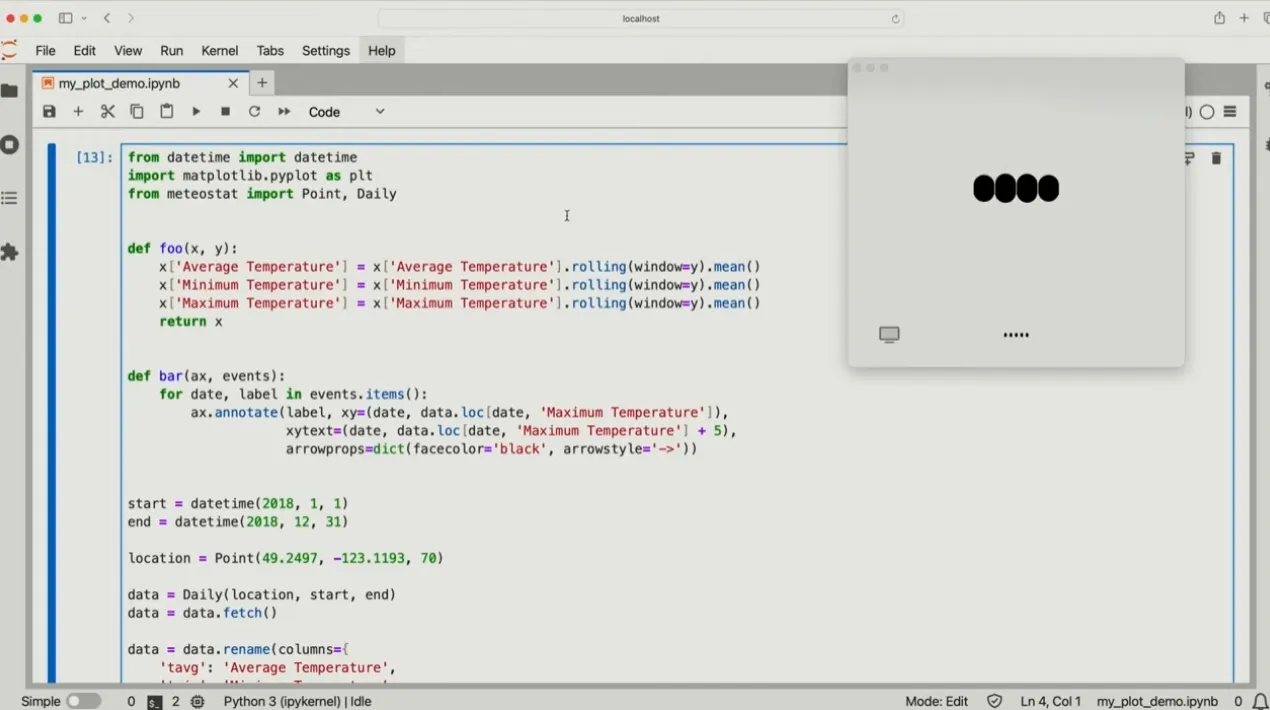Delete the cell with trash icon
This screenshot has width=1270, height=710.
(1216, 158)
